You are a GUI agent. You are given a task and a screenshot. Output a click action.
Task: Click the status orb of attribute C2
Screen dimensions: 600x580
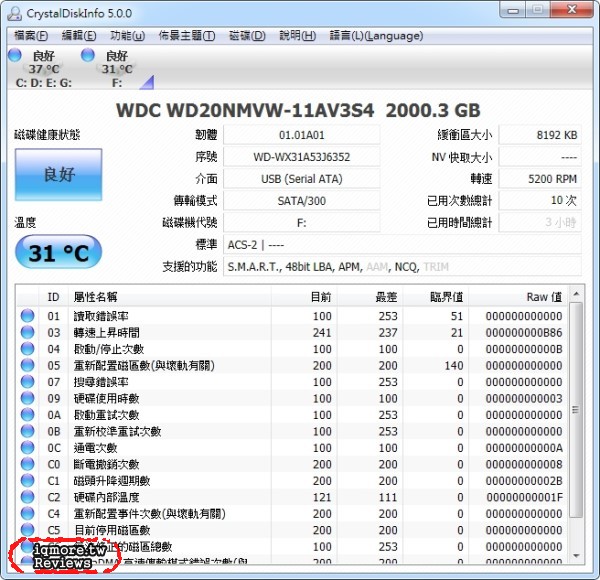point(27,497)
